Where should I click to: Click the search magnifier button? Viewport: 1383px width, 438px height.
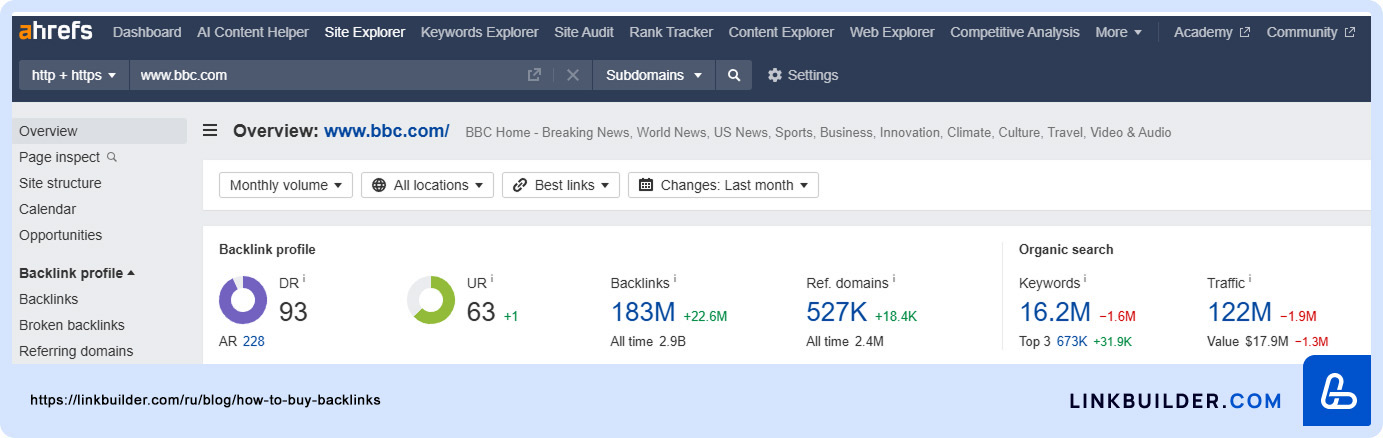pos(734,75)
